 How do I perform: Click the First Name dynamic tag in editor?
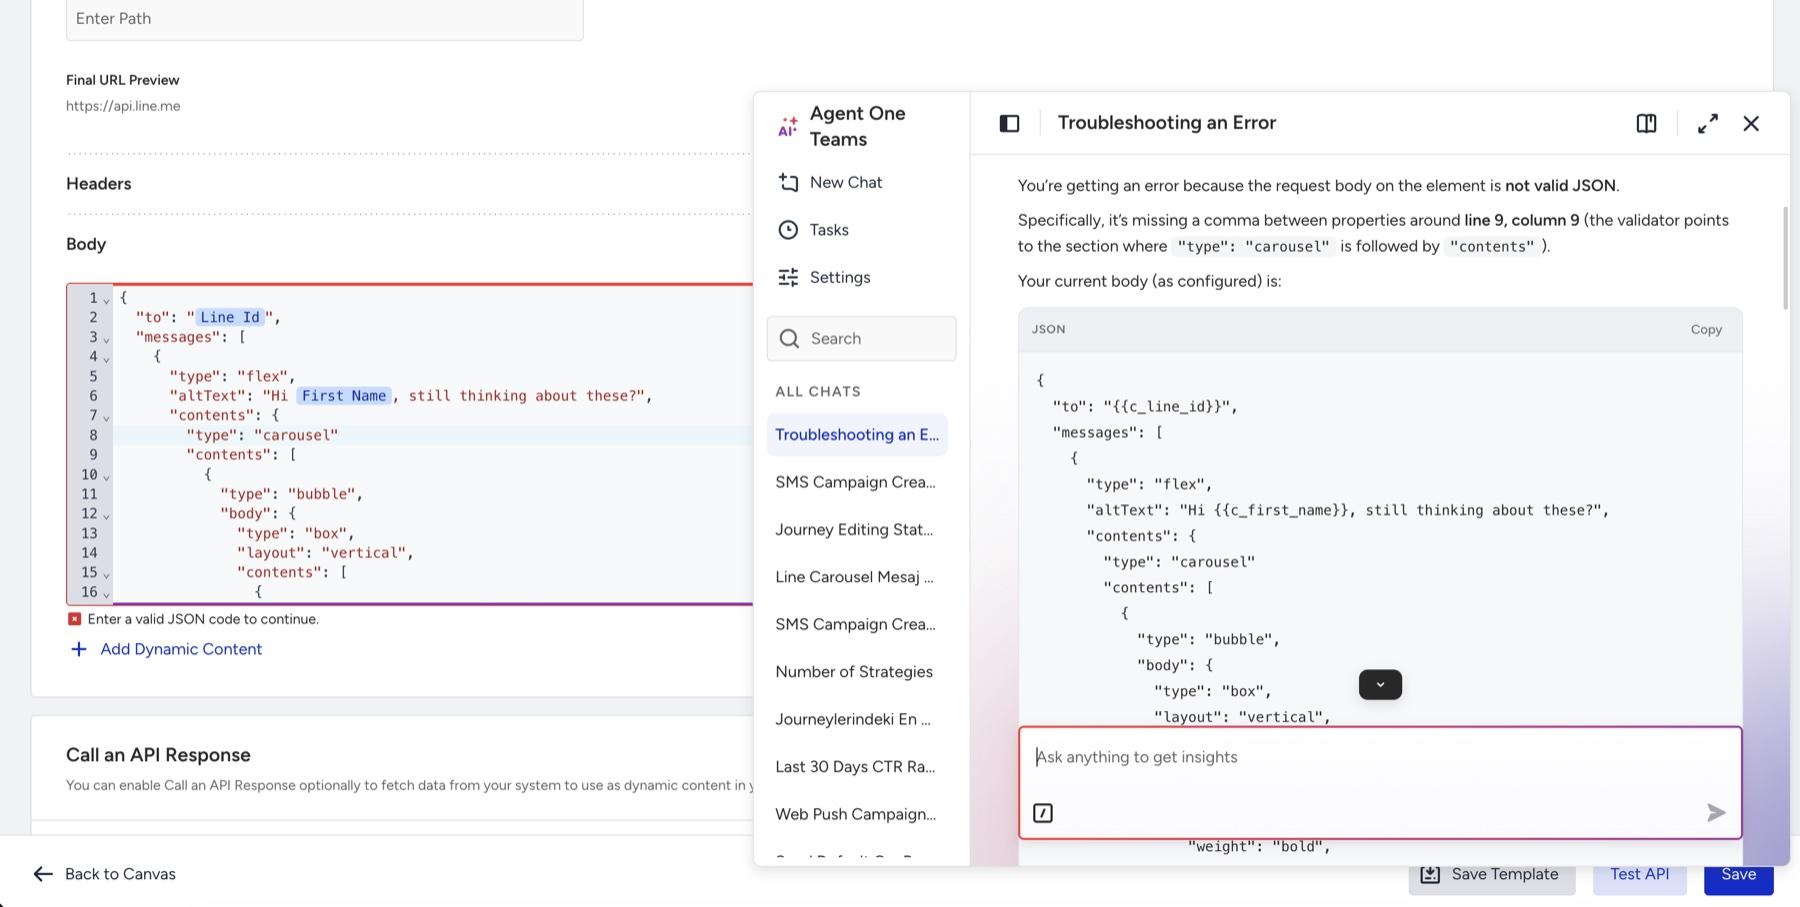tap(344, 396)
